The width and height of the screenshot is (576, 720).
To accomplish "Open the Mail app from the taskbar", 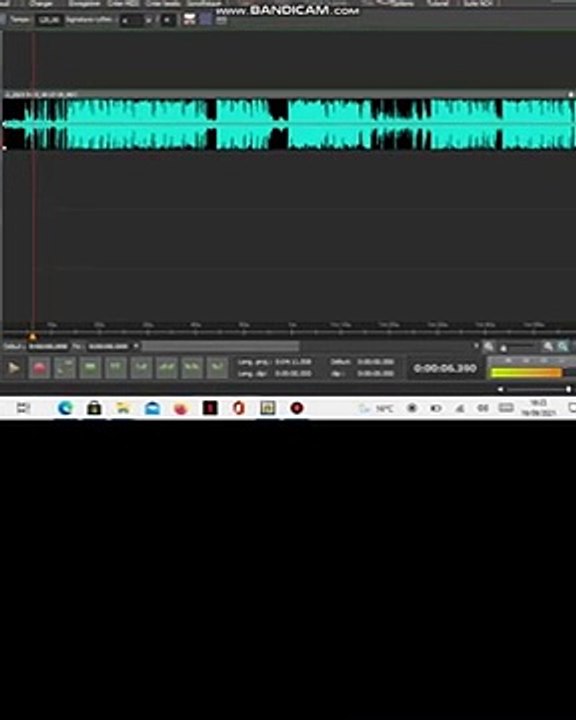I will [152, 408].
